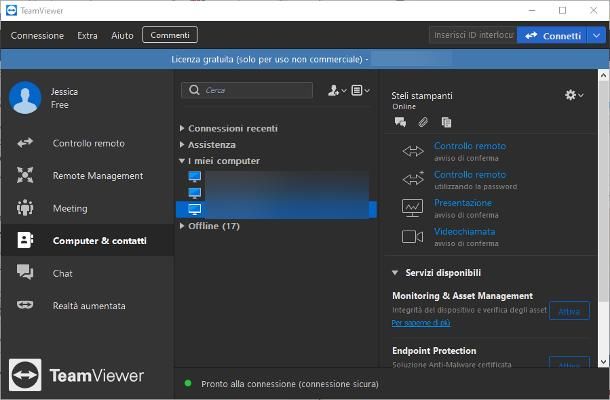Screen dimensions: 610x400
Task: Open the Steli stampanti settings gear menu
Action: [x=574, y=95]
